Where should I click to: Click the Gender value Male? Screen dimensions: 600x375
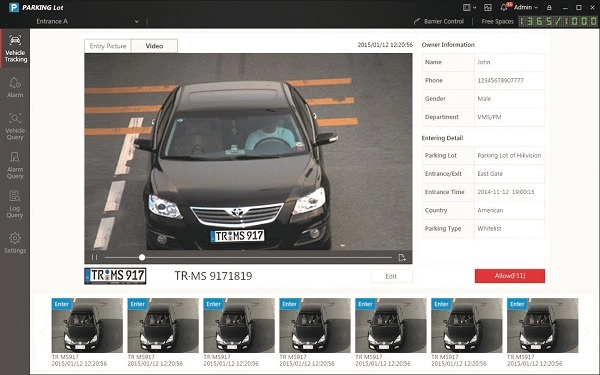coord(484,99)
